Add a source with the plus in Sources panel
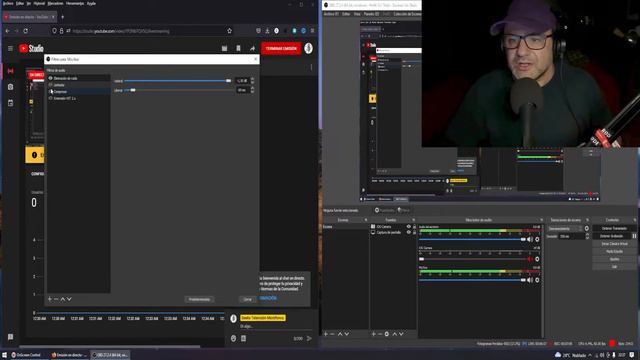This screenshot has width=640, height=360. pos(373,334)
